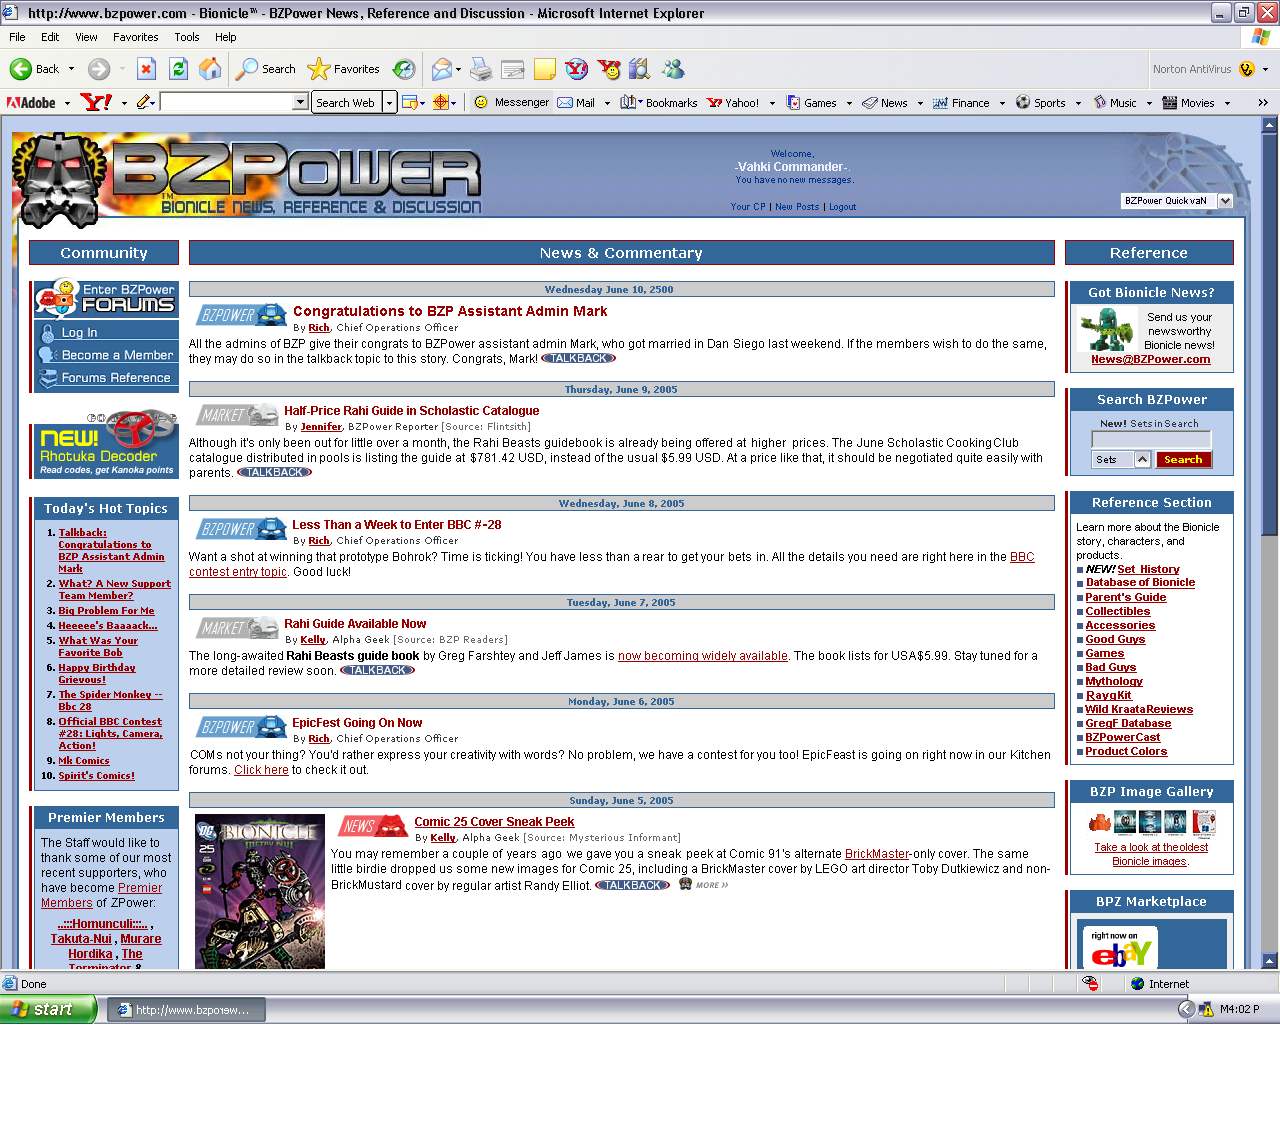Viewport: 1280px width, 1130px height.
Task: Open the Edit menu
Action: (50, 37)
